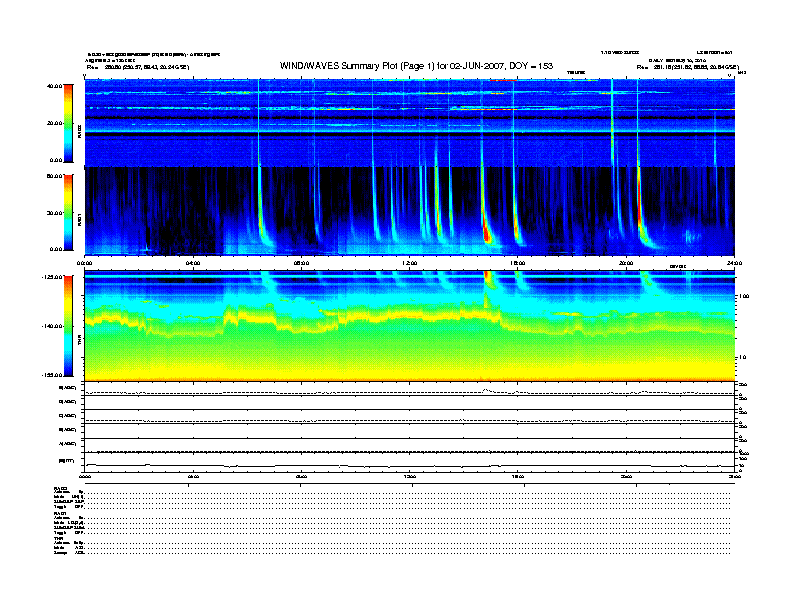Click 08:00 tick label below RAD1 spectrogram

pyautogui.click(x=301, y=263)
